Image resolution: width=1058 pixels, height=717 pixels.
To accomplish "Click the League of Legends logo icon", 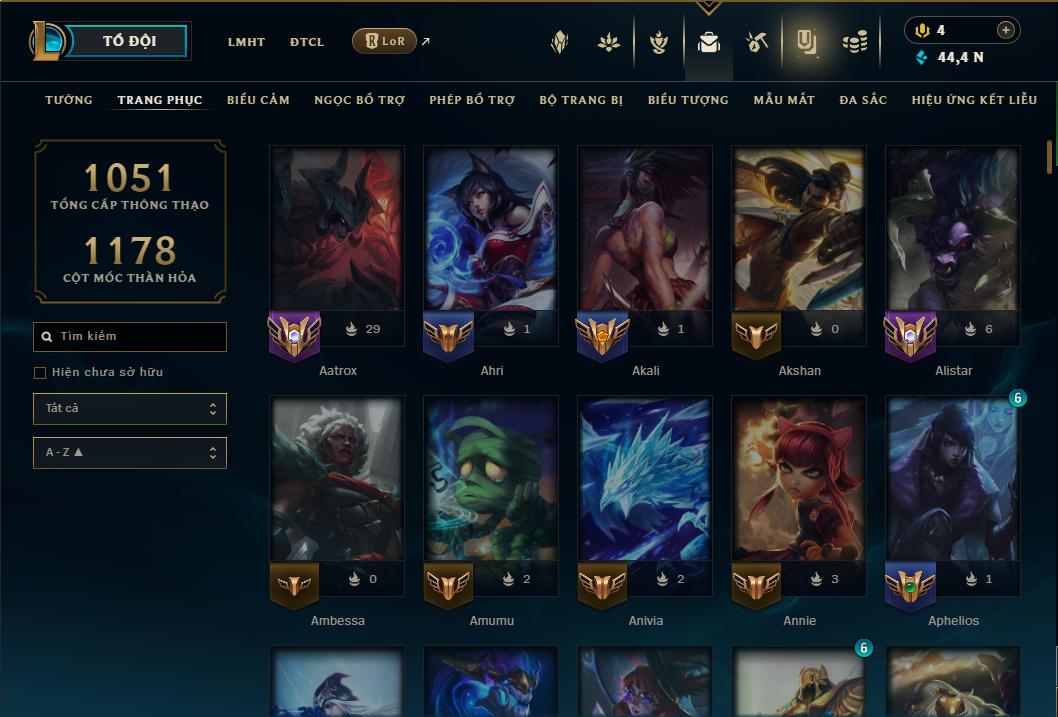I will 47,41.
